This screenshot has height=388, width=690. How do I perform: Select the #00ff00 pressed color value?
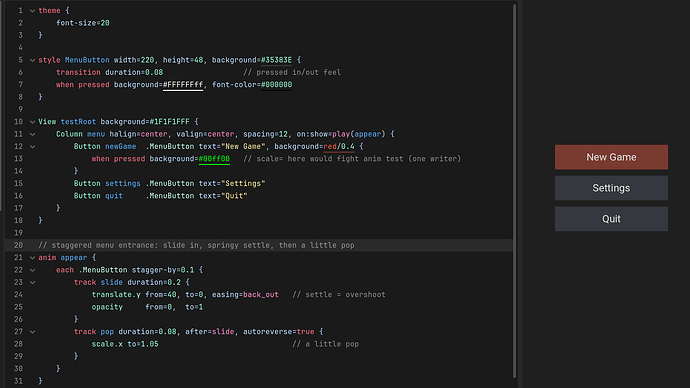[x=214, y=159]
